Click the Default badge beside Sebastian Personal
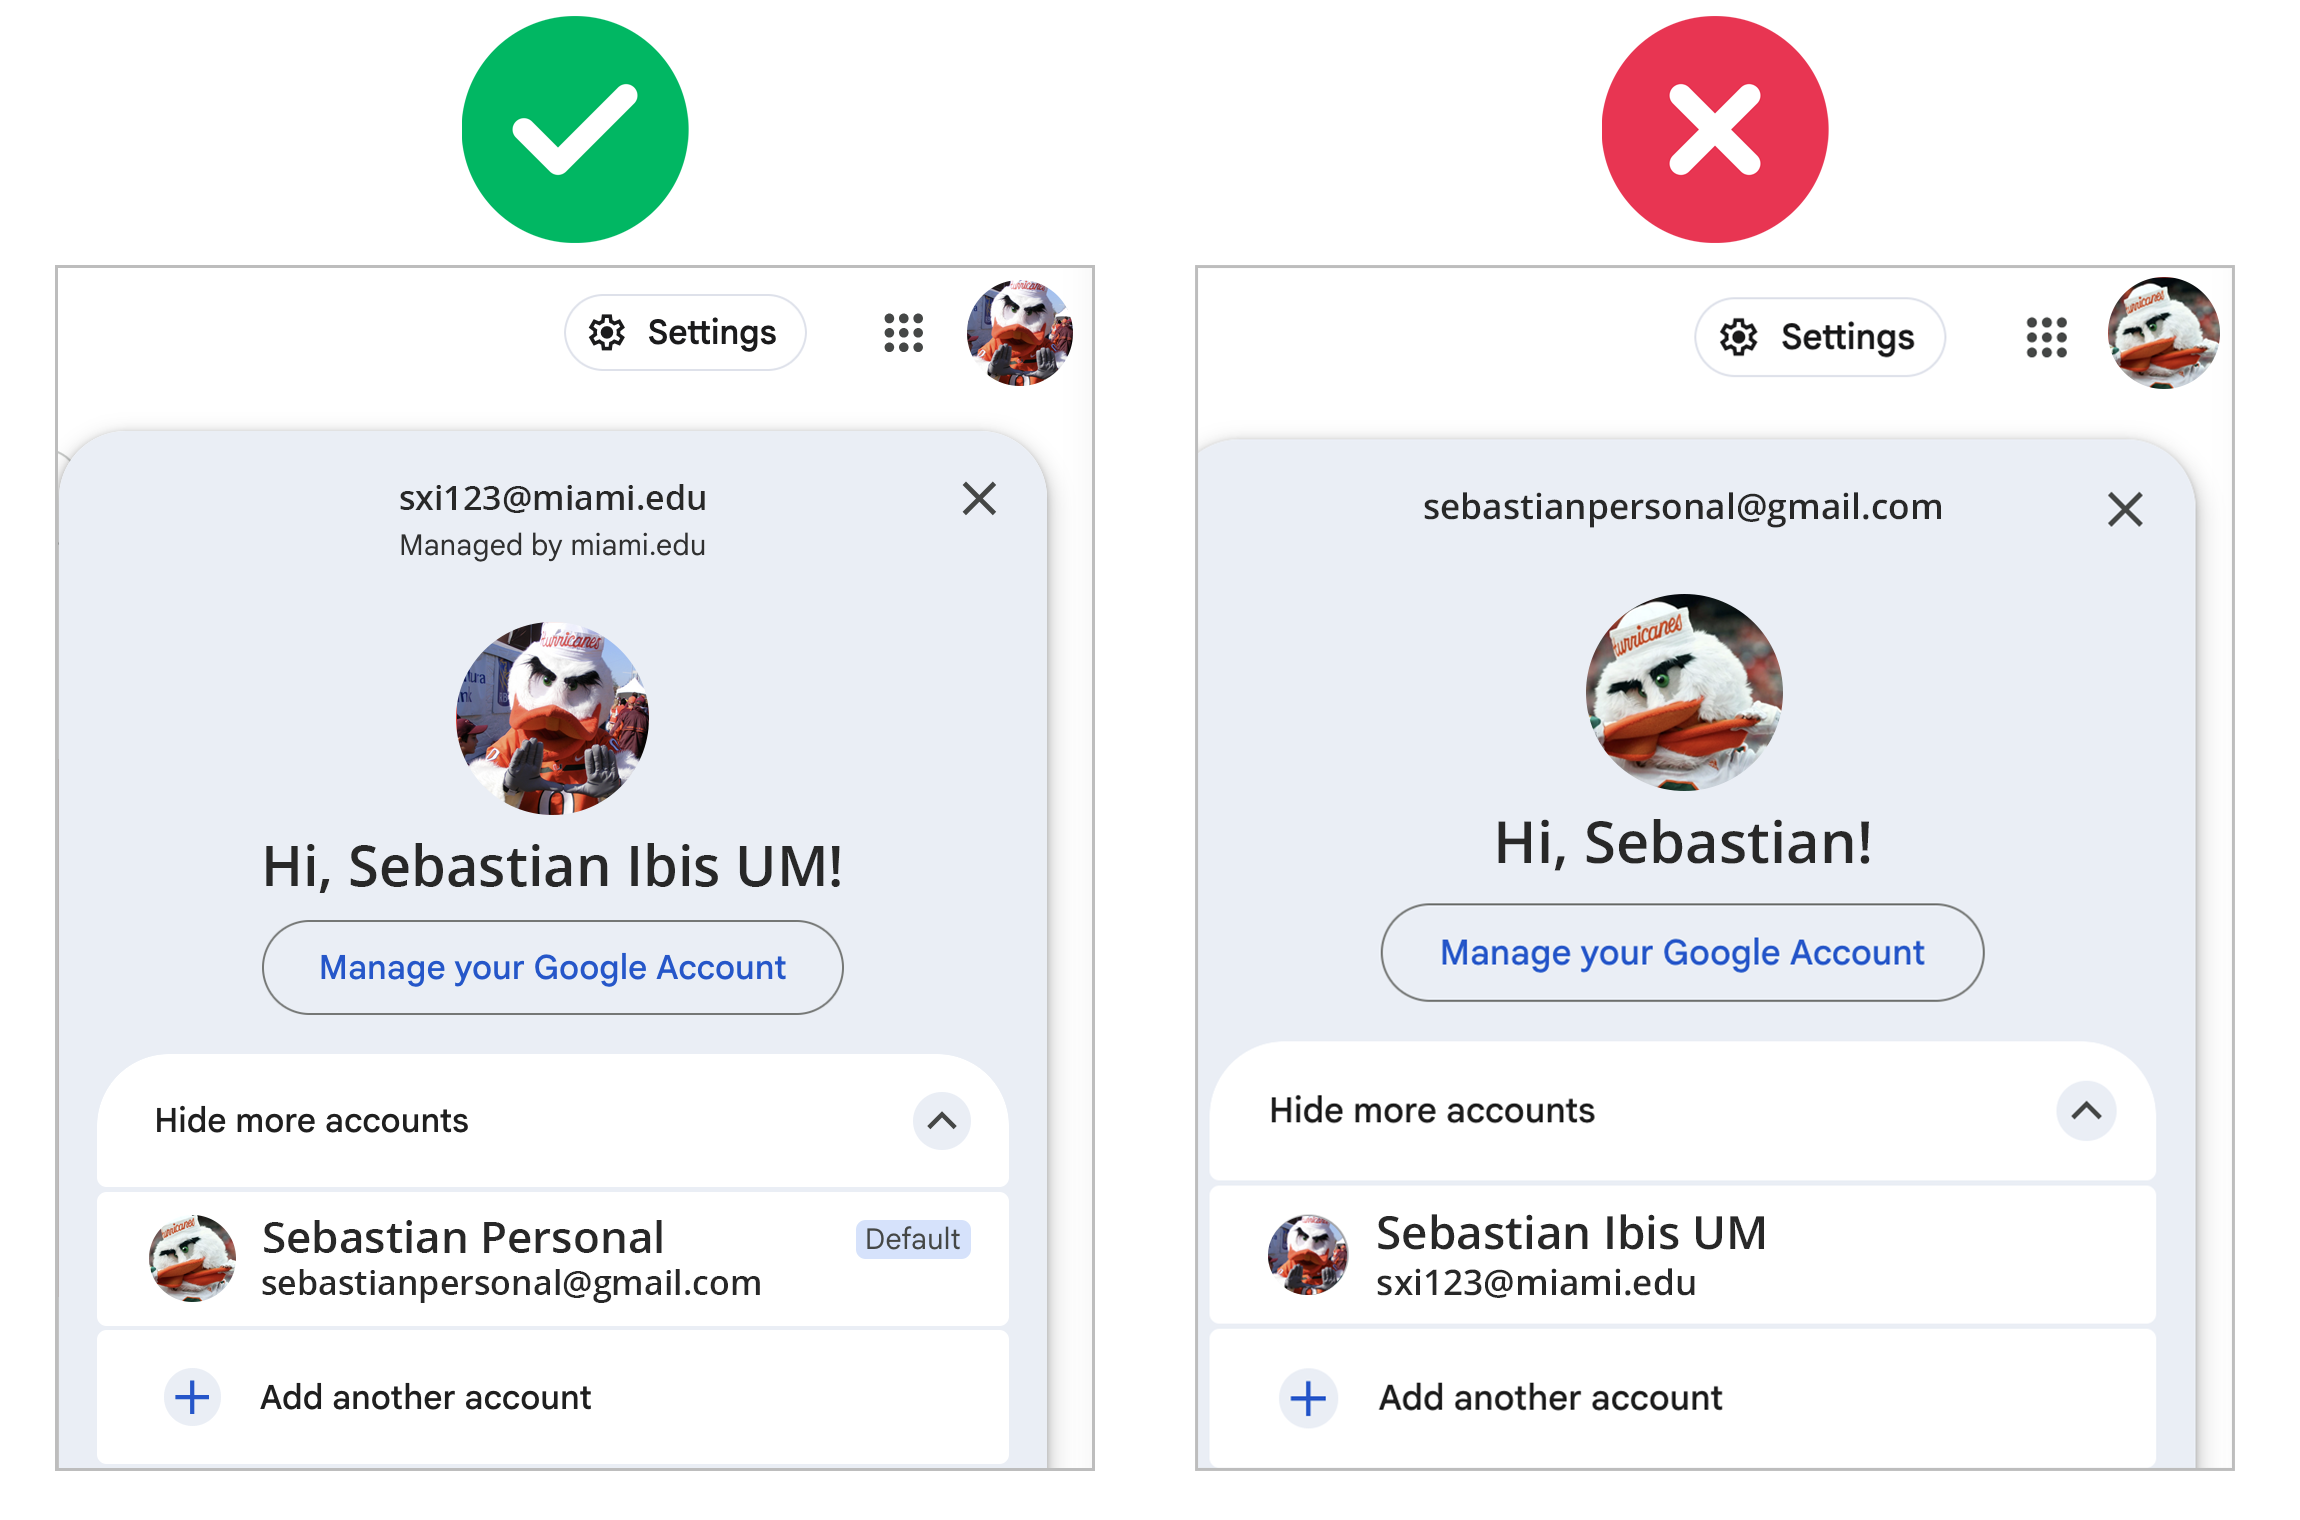2300x1520 pixels. (912, 1239)
